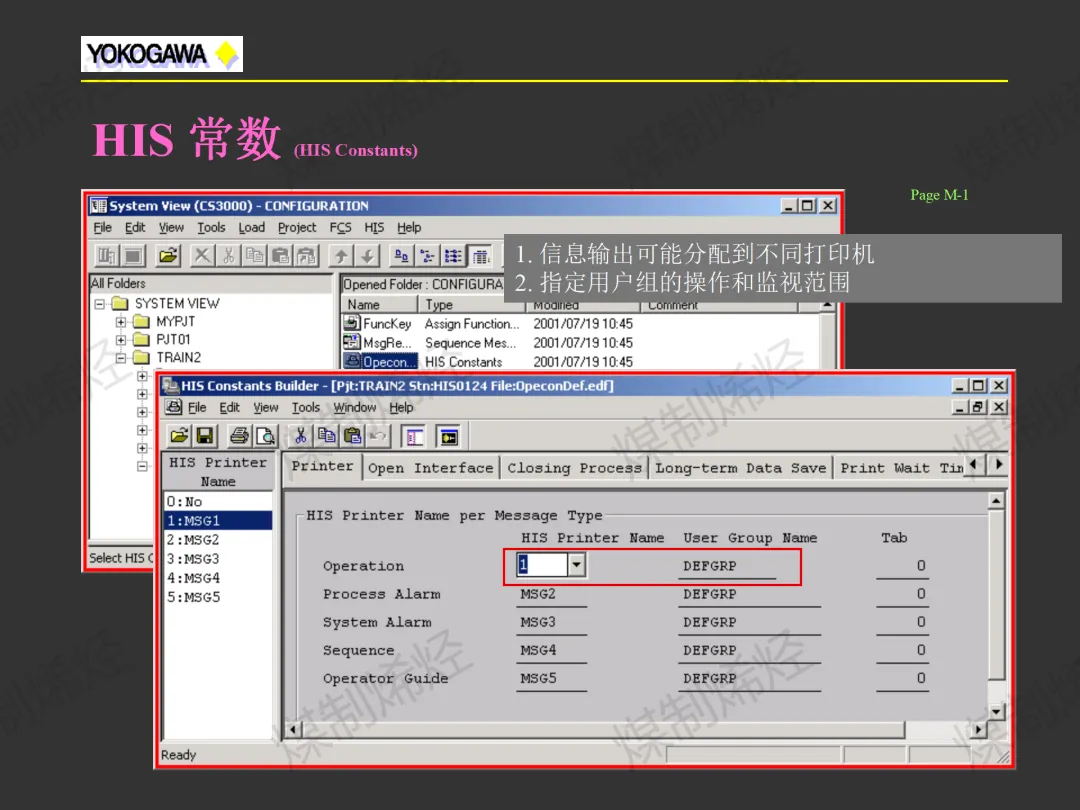1080x810 pixels.
Task: Collapse the TRAIN2 folder node
Action: click(121, 357)
